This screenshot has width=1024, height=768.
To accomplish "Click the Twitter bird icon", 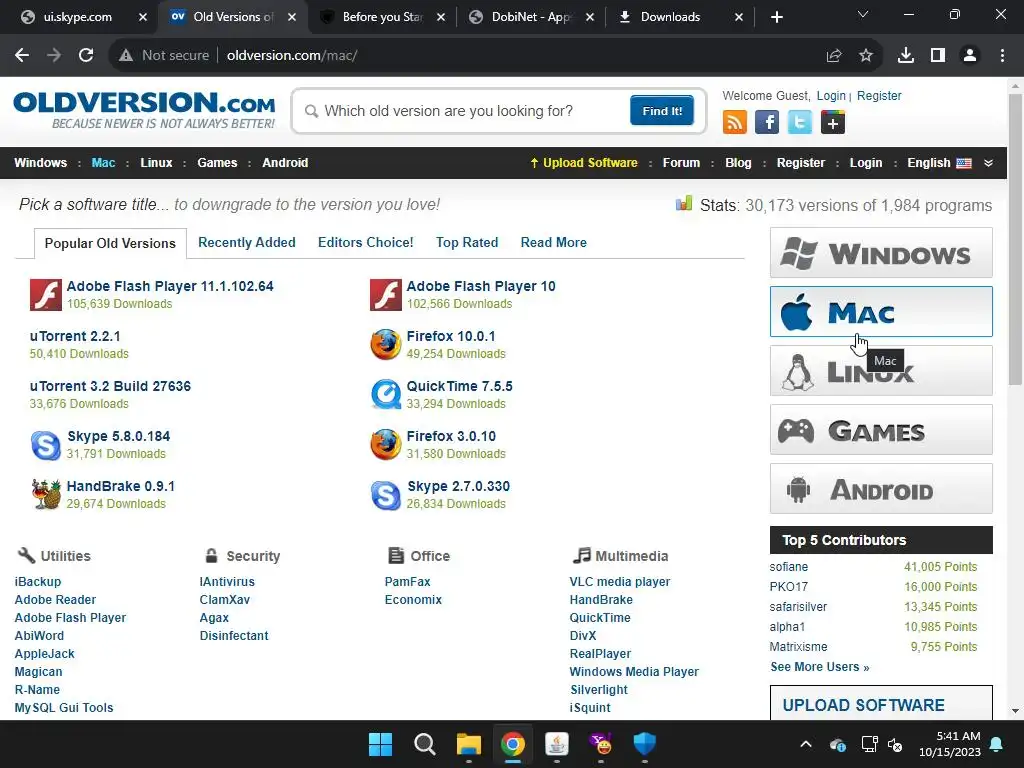I will click(x=799, y=122).
